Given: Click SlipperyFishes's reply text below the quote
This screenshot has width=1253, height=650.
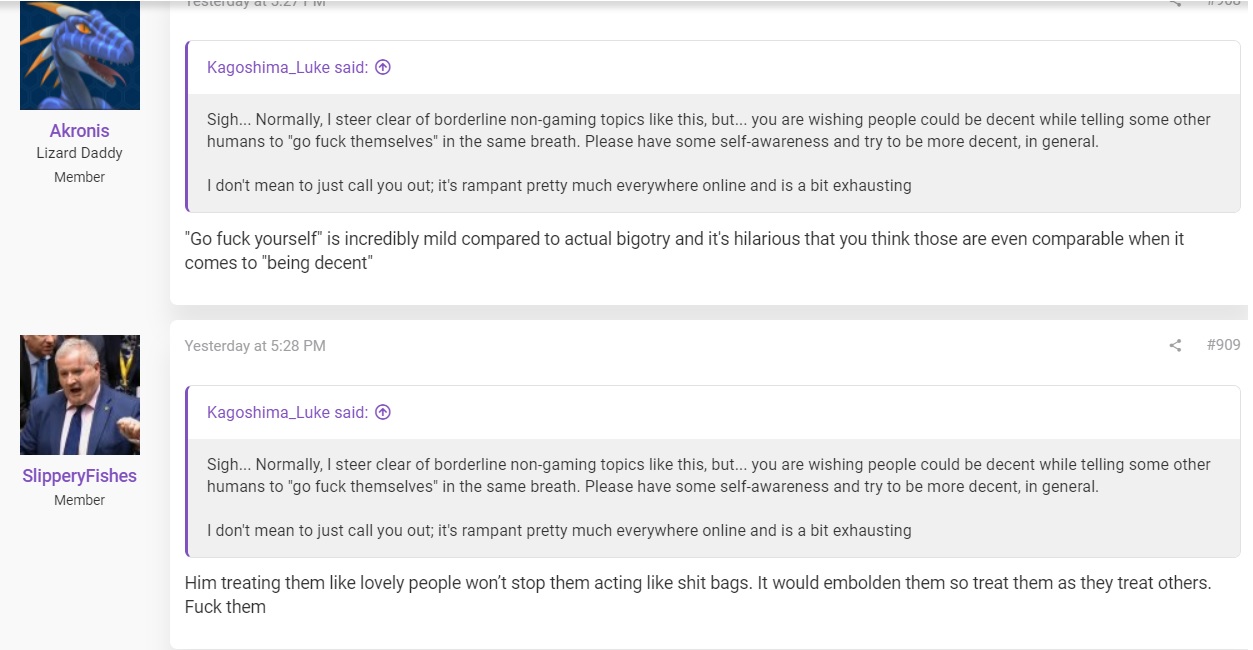Looking at the screenshot, I should (x=698, y=594).
